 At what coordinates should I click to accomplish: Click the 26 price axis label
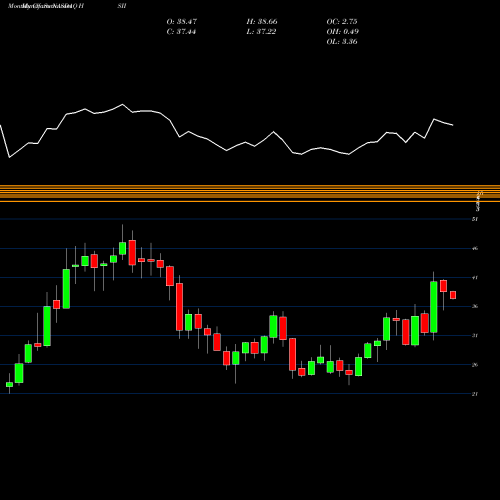tap(475, 365)
